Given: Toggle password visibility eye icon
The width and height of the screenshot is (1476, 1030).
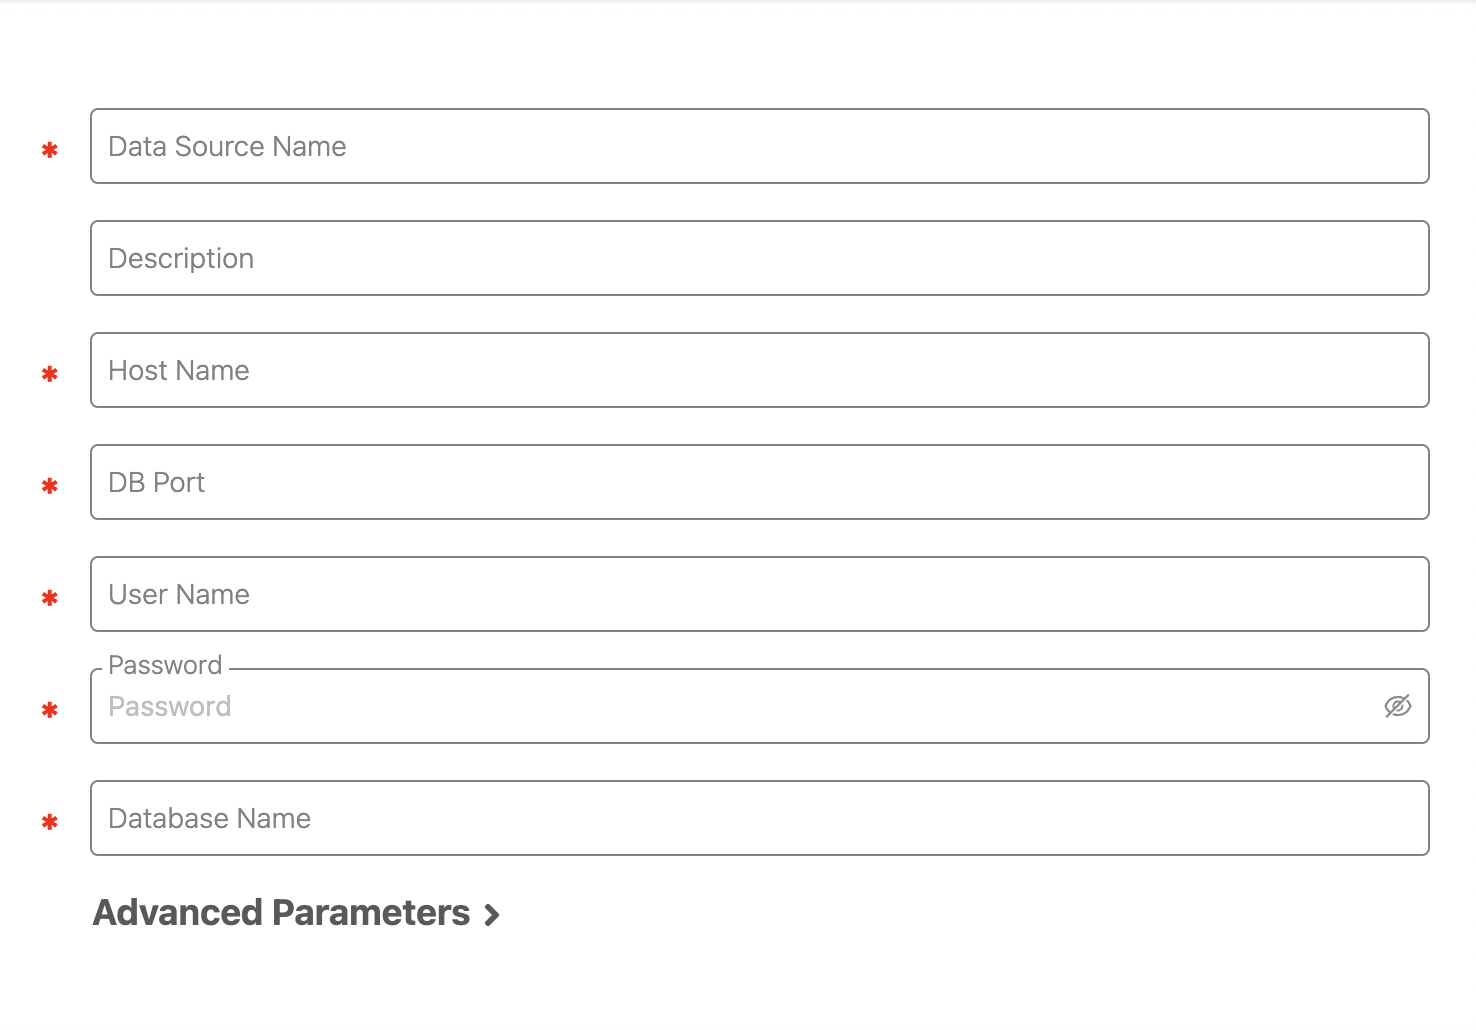Looking at the screenshot, I should tap(1397, 706).
